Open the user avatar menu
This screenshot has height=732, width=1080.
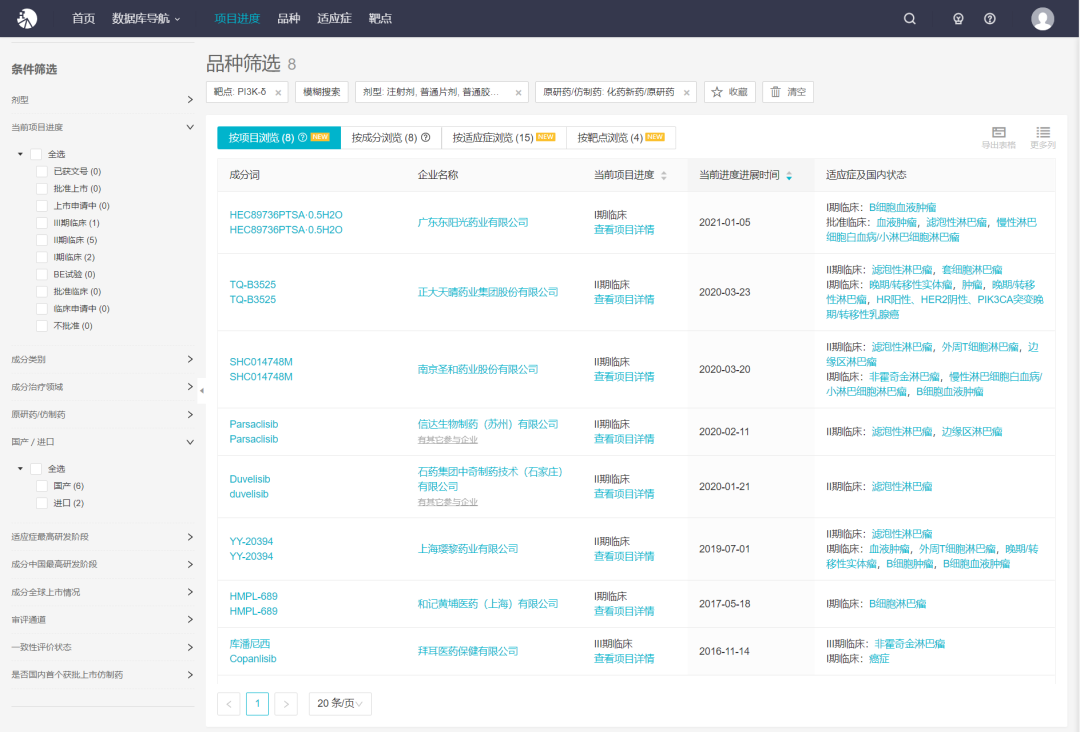pyautogui.click(x=1042, y=19)
